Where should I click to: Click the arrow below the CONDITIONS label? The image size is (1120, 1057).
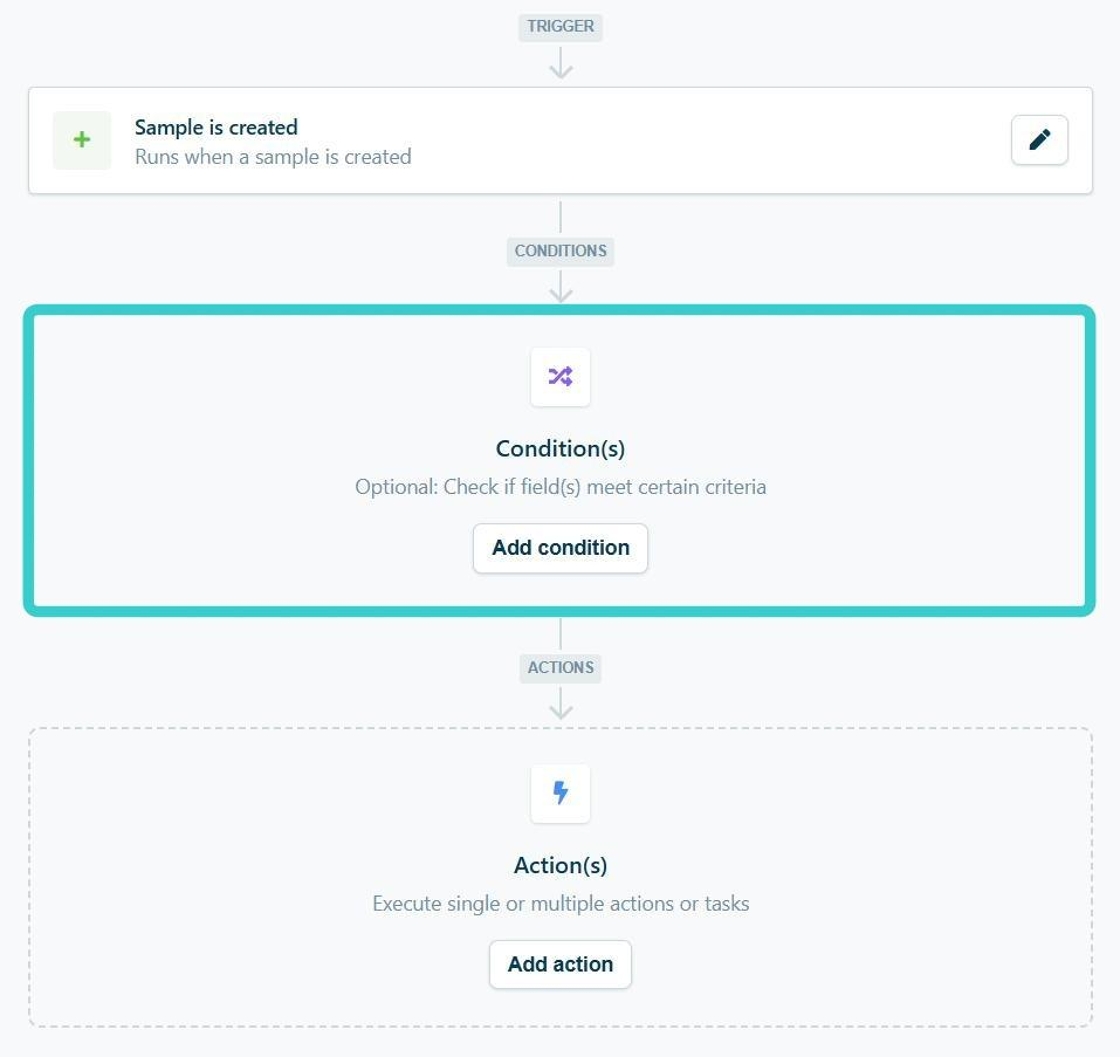coord(561,287)
